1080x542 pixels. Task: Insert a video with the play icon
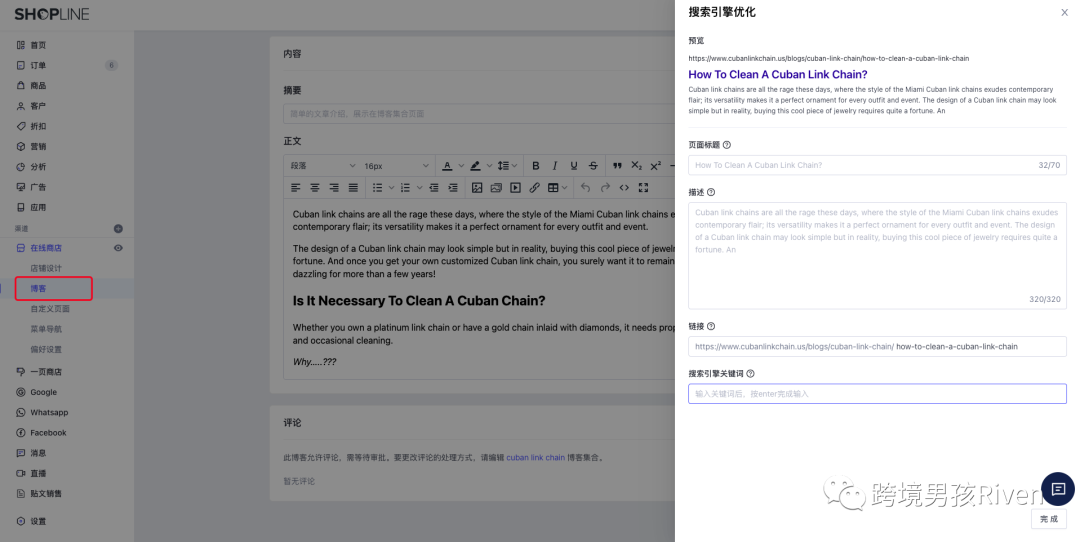(x=515, y=187)
